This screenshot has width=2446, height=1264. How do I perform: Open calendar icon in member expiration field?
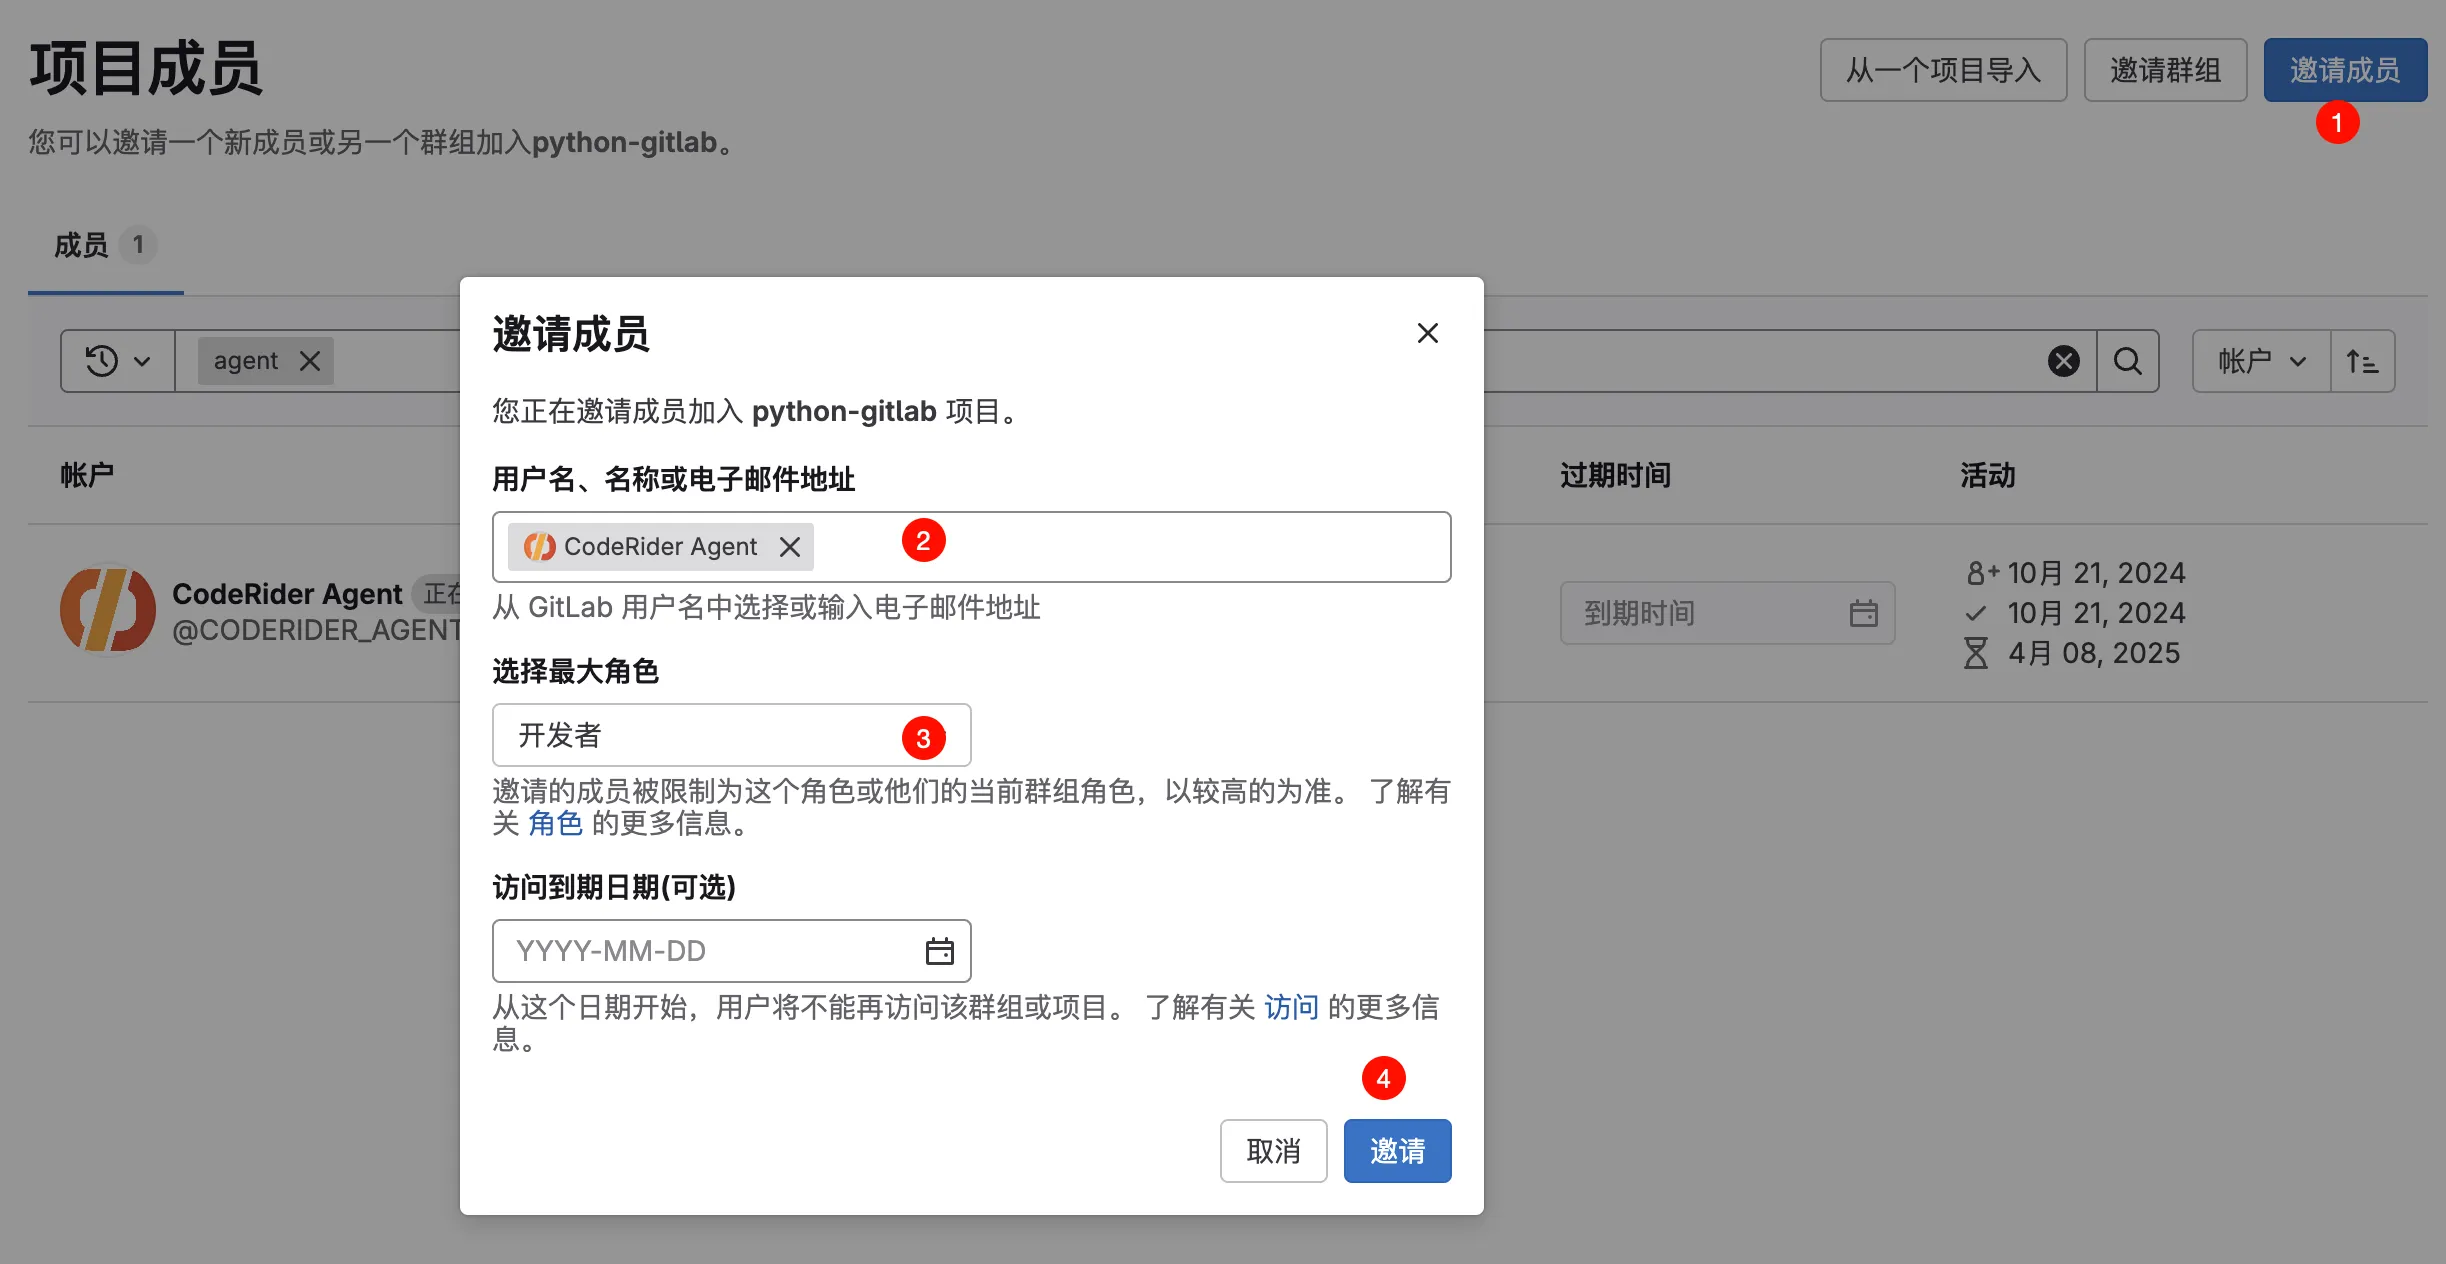(1863, 613)
